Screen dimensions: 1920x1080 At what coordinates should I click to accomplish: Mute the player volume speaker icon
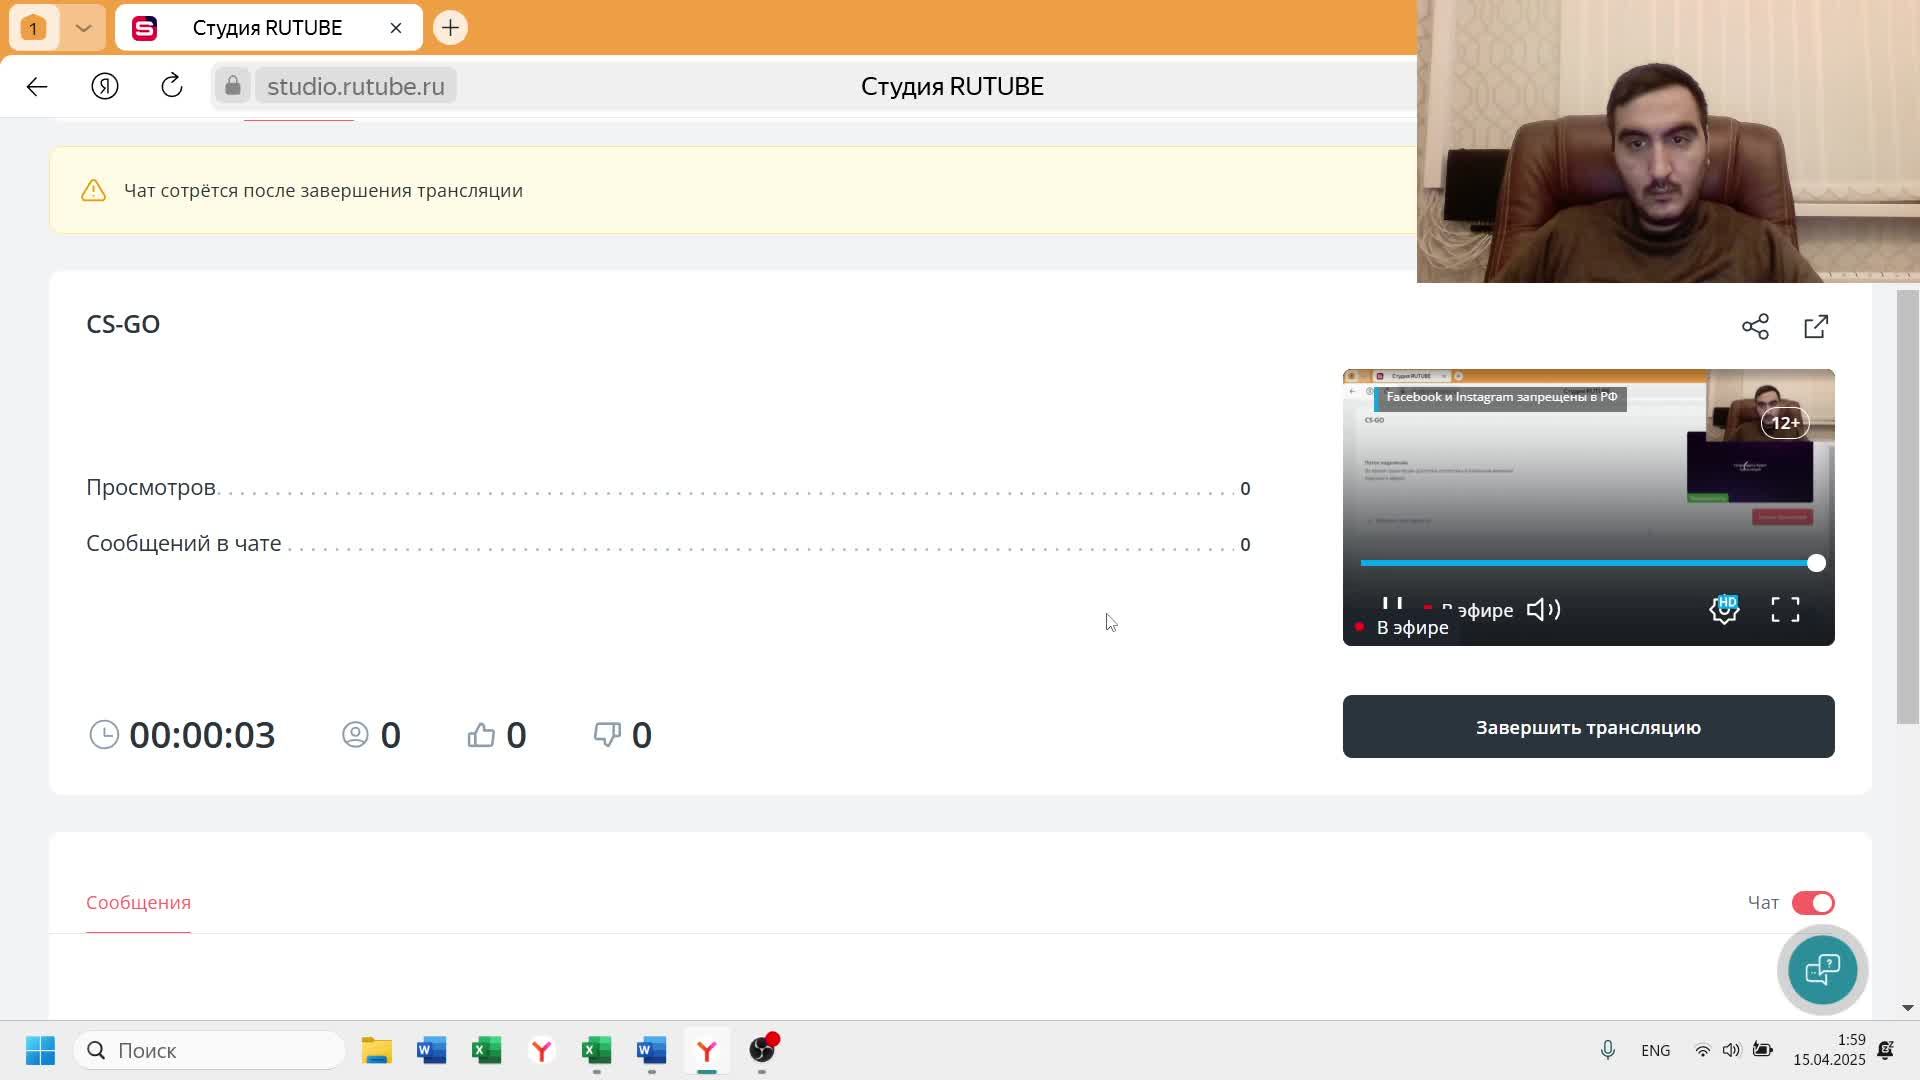point(1543,610)
